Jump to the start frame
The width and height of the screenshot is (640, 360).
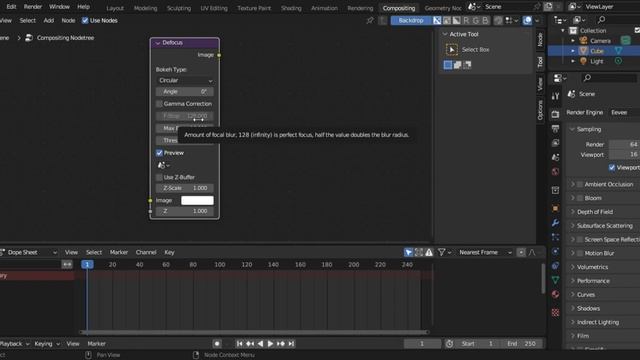click(x=240, y=344)
